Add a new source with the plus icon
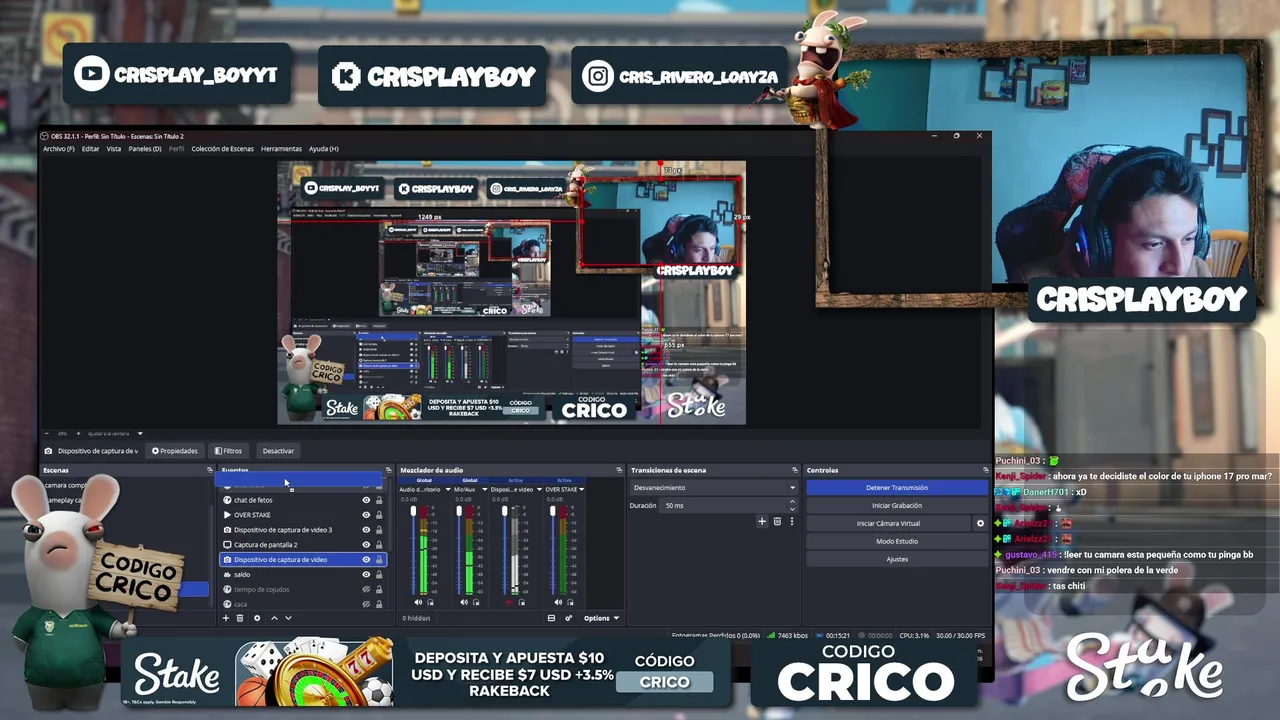1280x720 pixels. (x=225, y=618)
